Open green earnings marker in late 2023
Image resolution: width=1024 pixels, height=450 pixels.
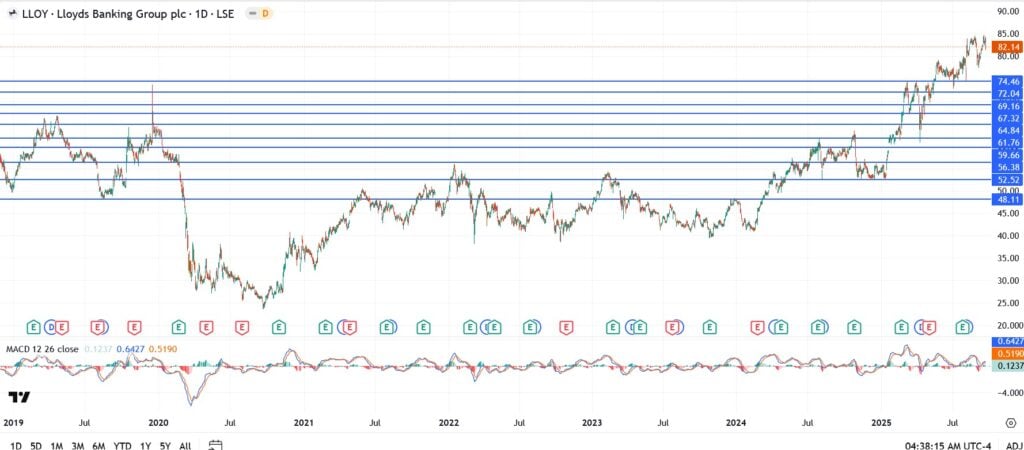click(709, 326)
